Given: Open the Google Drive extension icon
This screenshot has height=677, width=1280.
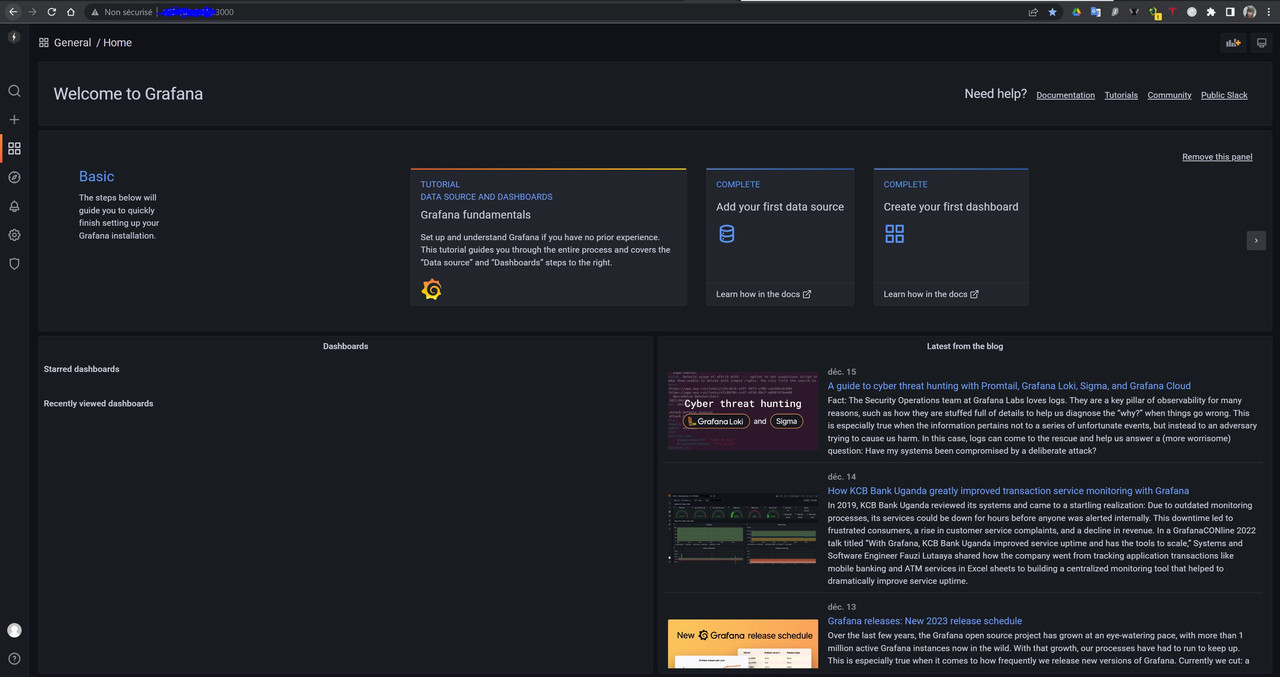Looking at the screenshot, I should click(1077, 12).
